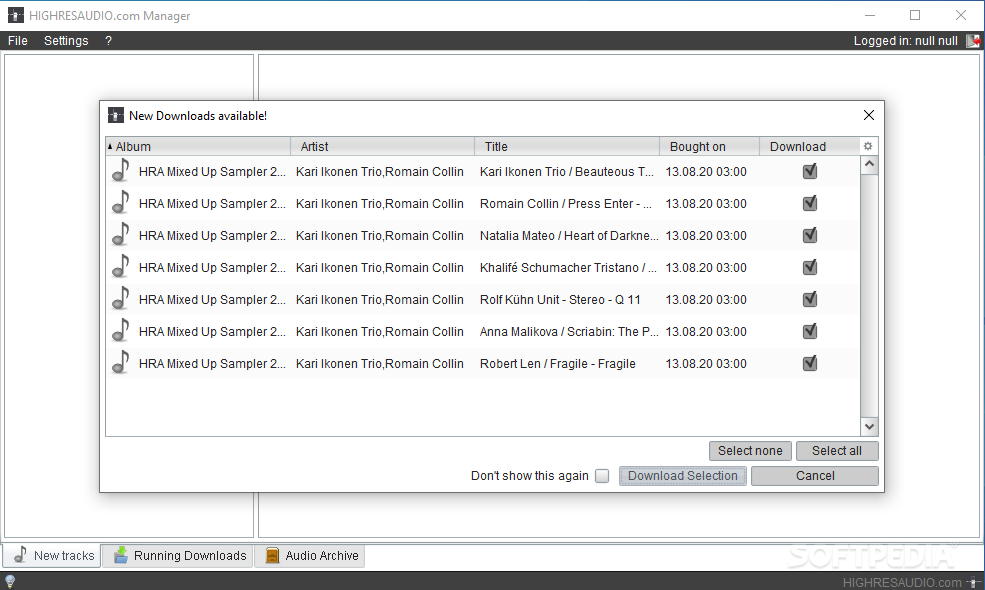Sort the list by Title column header
985x590 pixels.
click(x=567, y=146)
